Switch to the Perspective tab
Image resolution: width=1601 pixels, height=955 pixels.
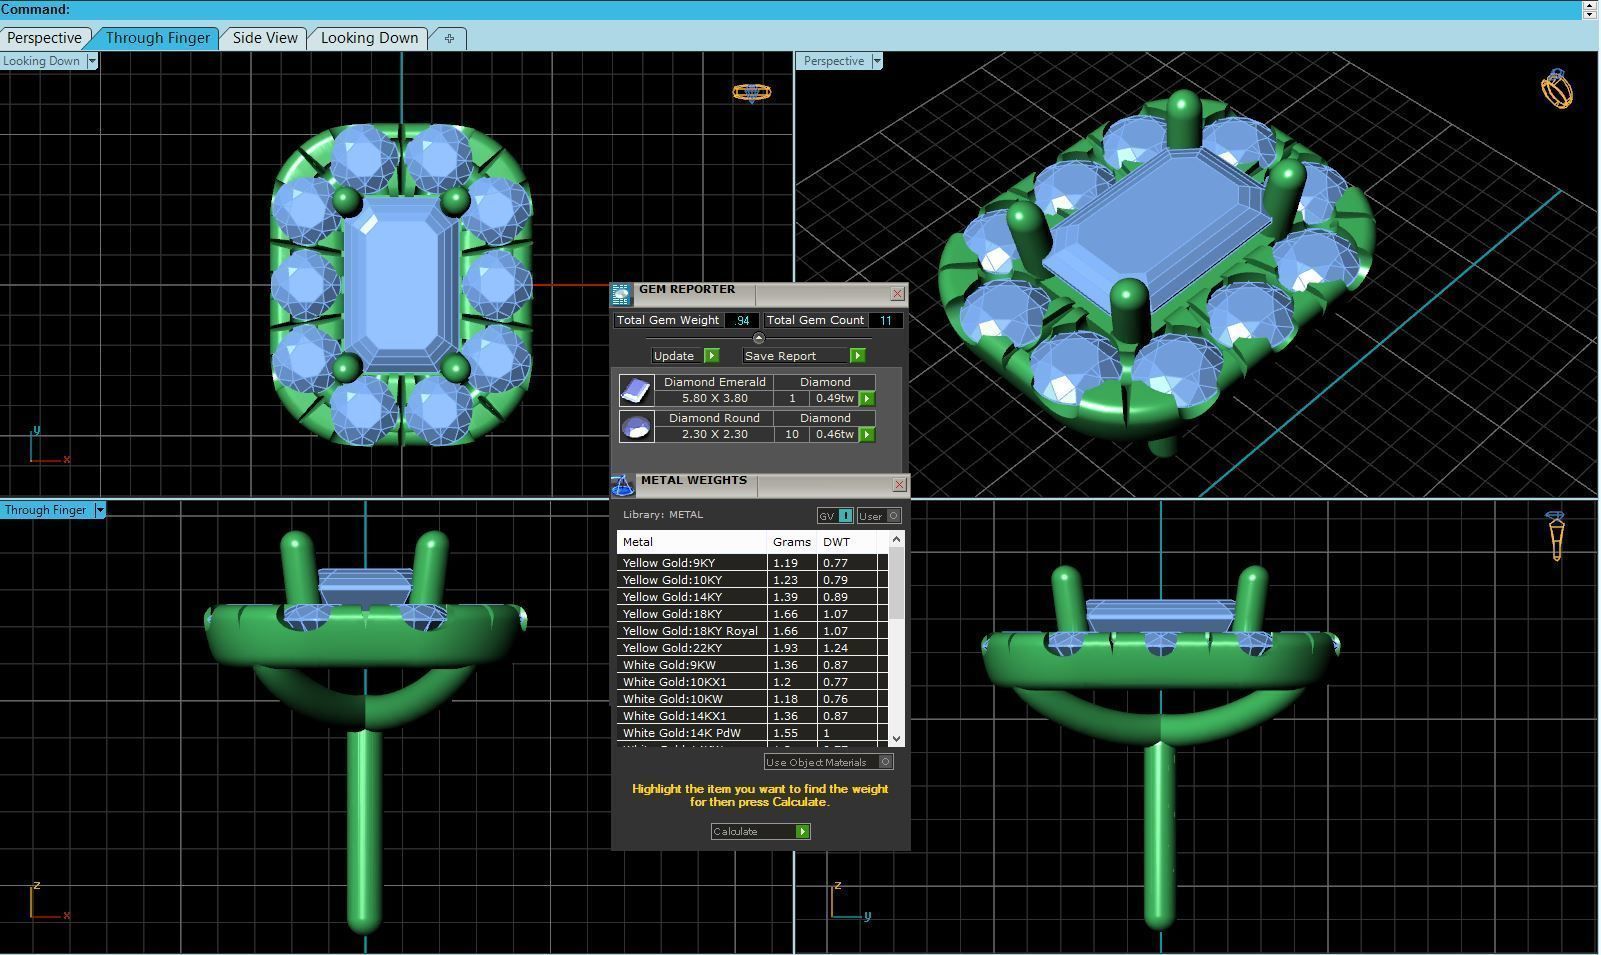point(44,38)
